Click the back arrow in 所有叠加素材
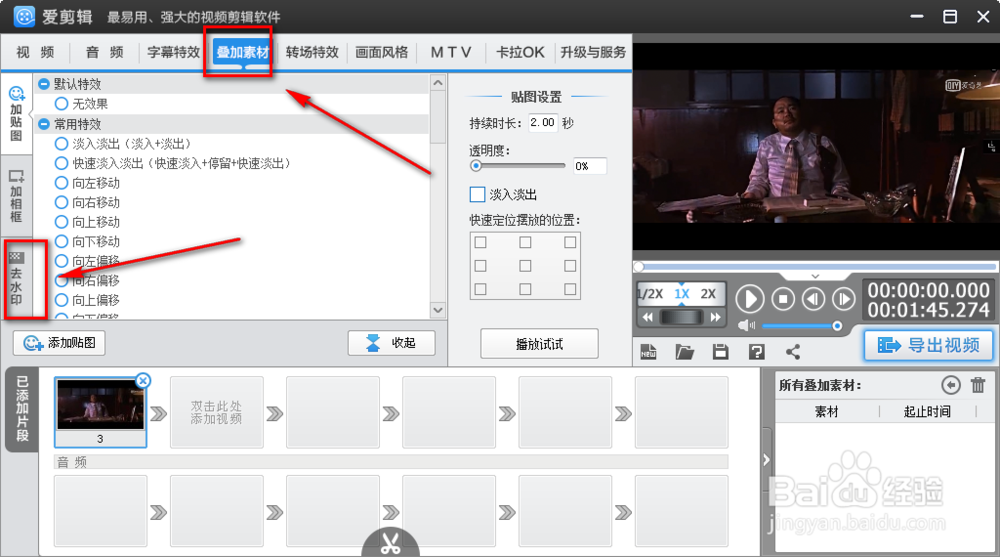1000x557 pixels. [951, 385]
